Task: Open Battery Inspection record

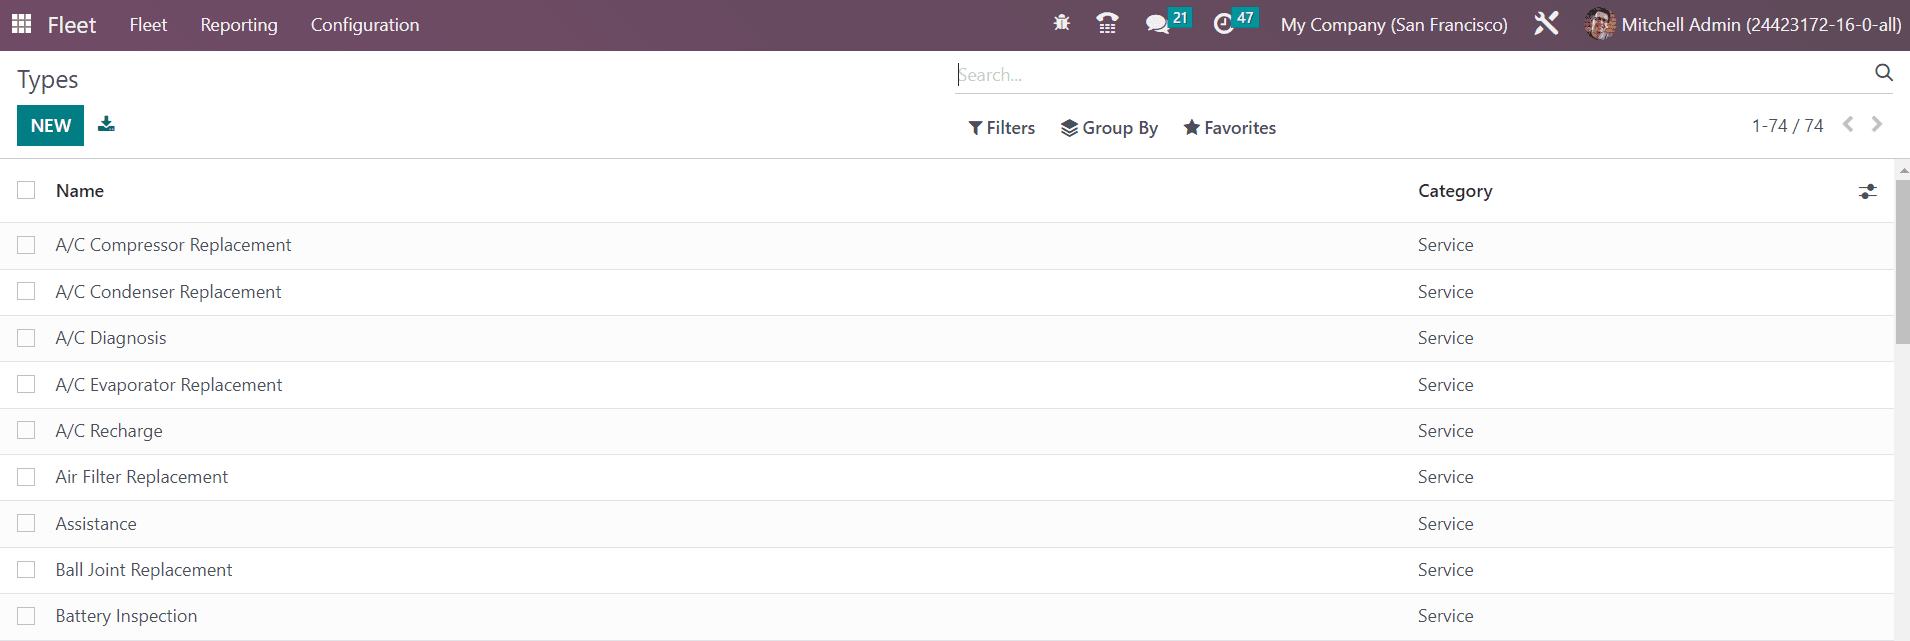Action: tap(126, 616)
